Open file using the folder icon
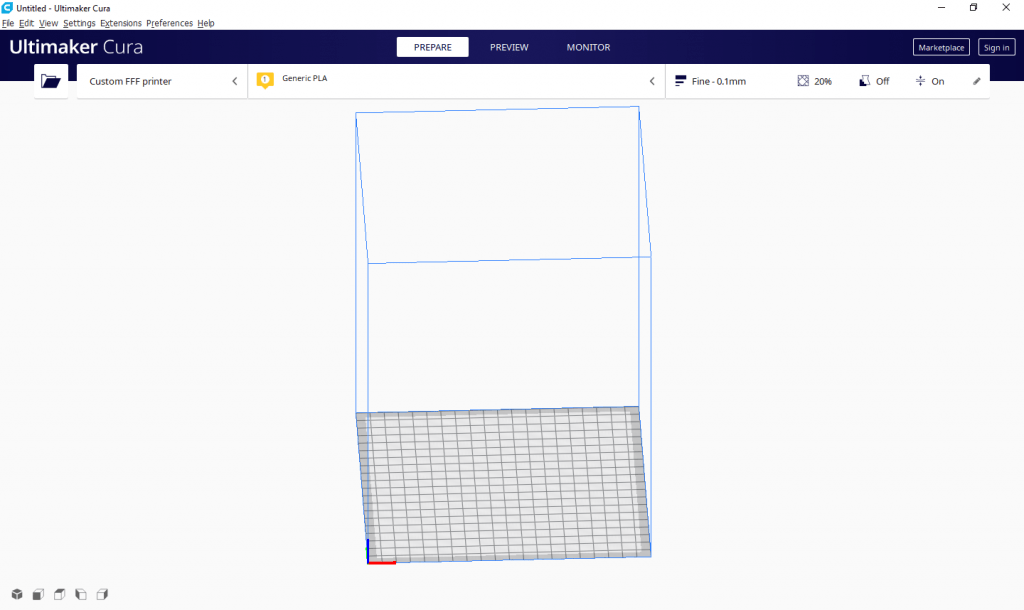 50,81
